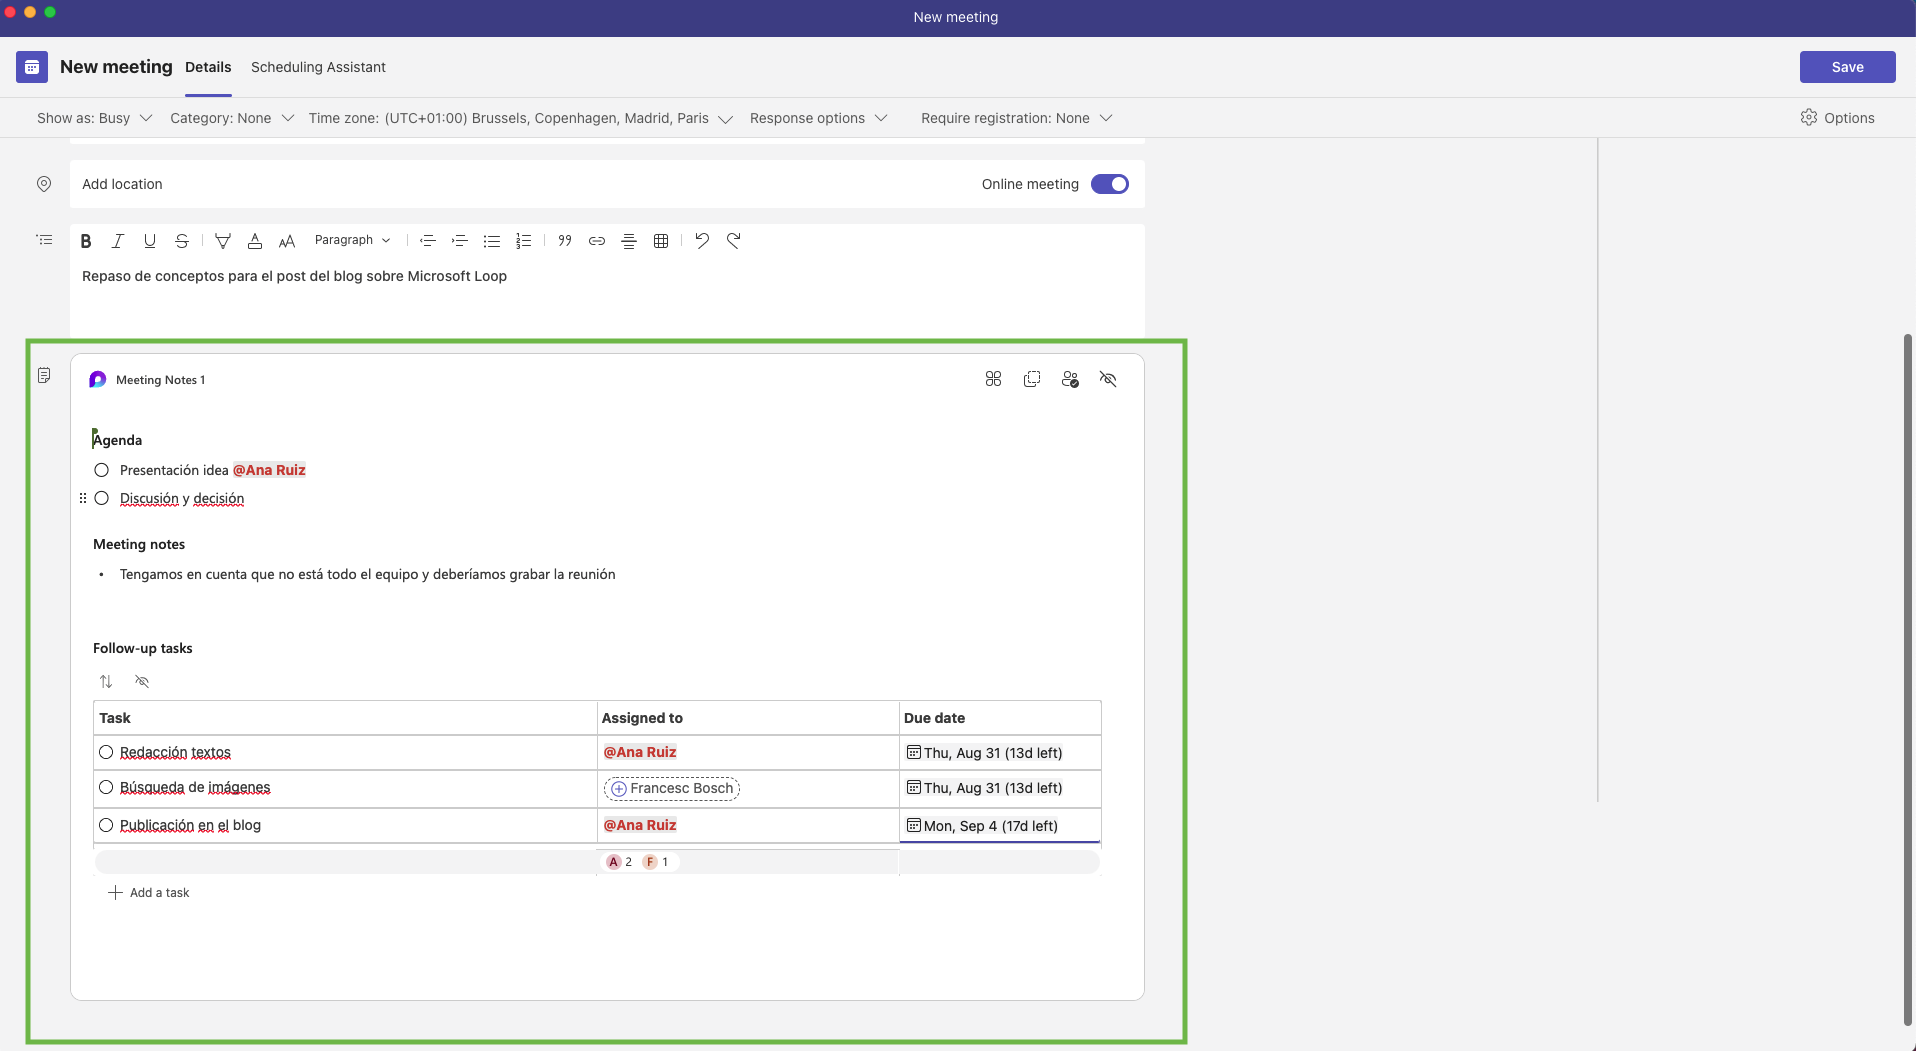The image size is (1916, 1051).
Task: Open the font size tool
Action: point(287,241)
